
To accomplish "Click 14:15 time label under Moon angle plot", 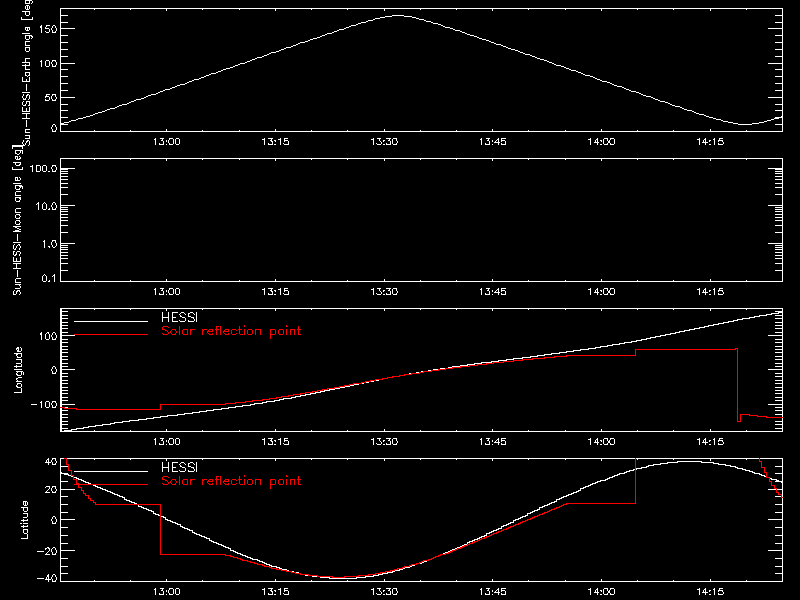I will tap(710, 292).
